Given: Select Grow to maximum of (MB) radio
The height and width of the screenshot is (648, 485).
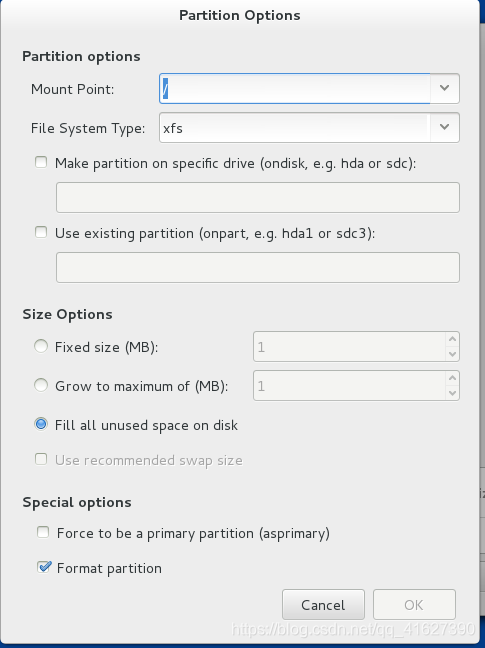Looking at the screenshot, I should point(41,385).
